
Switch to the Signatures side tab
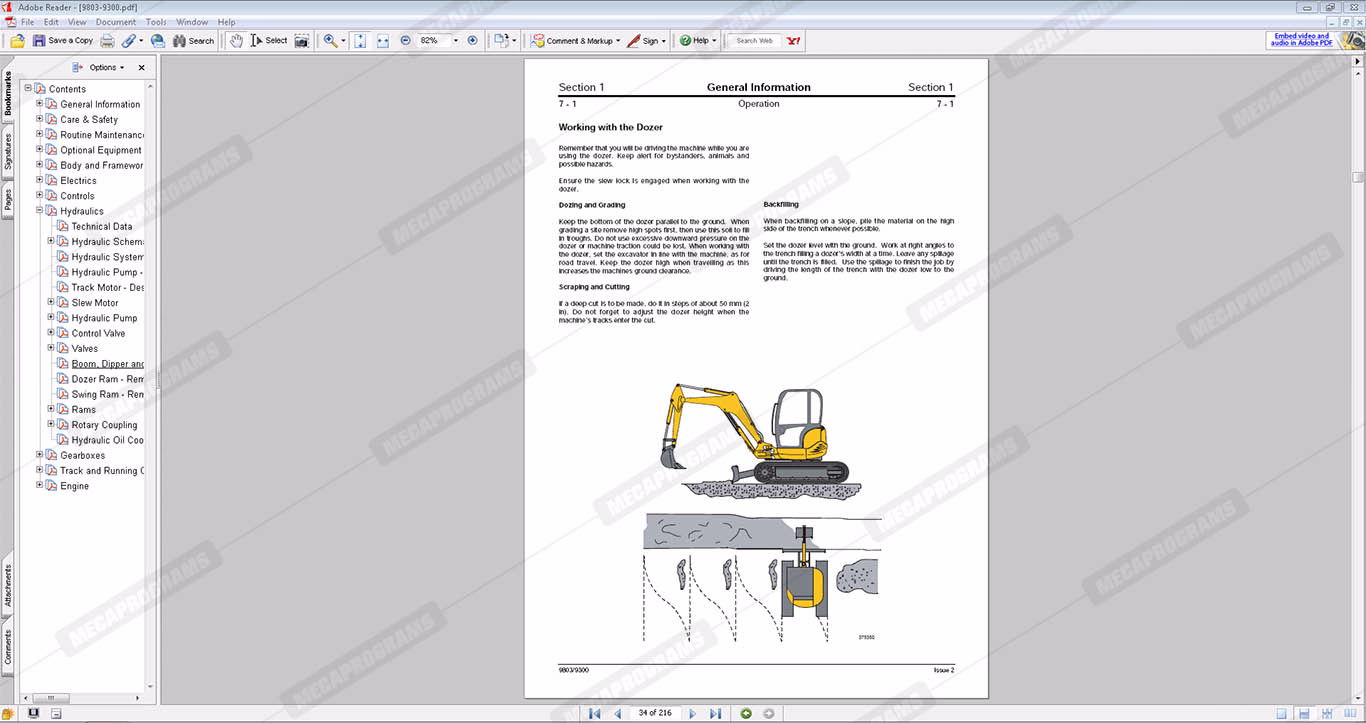coord(8,153)
